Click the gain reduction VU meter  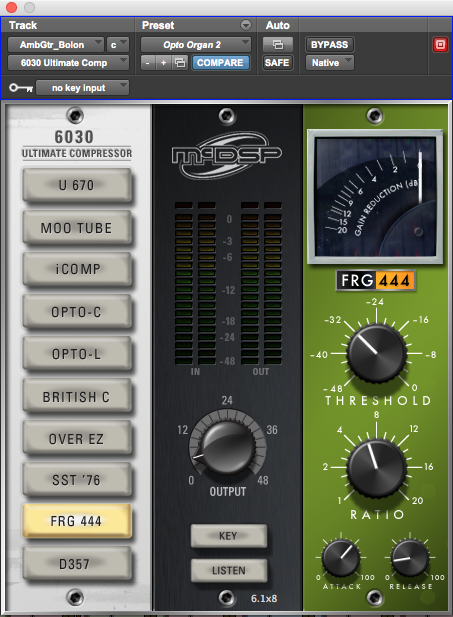[375, 197]
